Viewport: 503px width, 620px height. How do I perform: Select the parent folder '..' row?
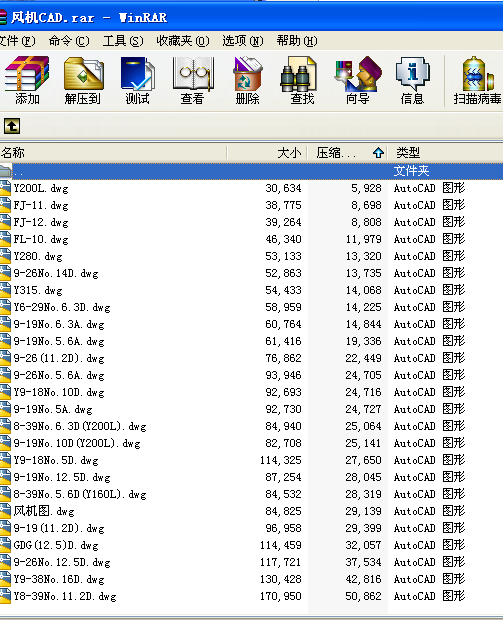252,171
